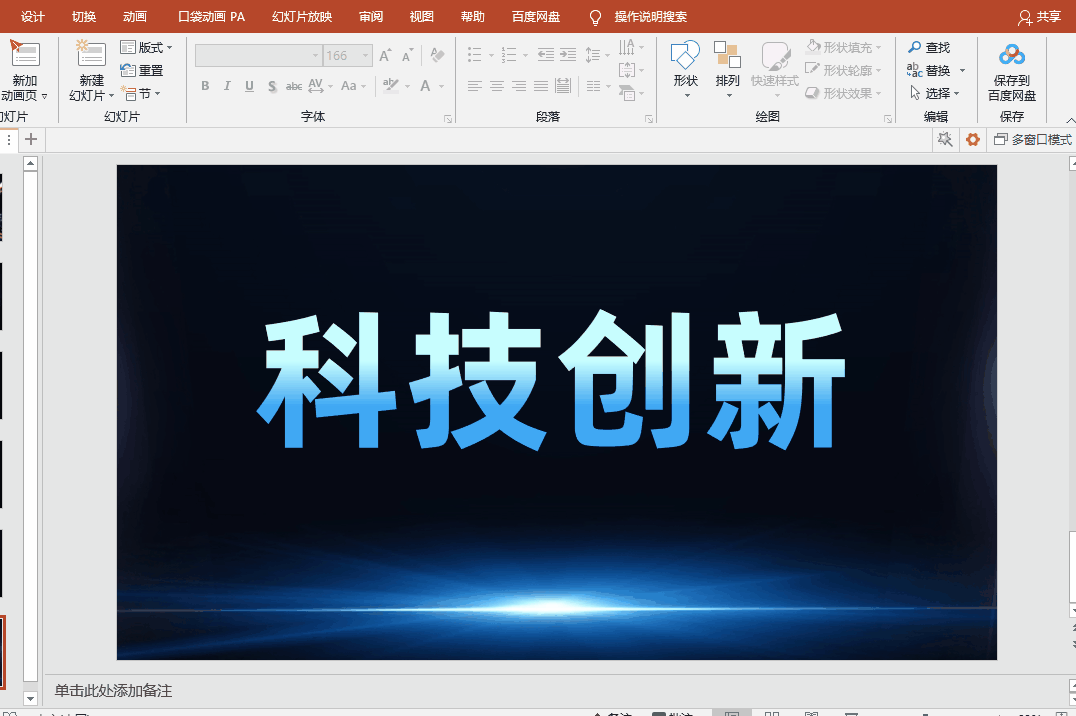
Task: Click the plus icon to add a tab
Action: tap(31, 140)
